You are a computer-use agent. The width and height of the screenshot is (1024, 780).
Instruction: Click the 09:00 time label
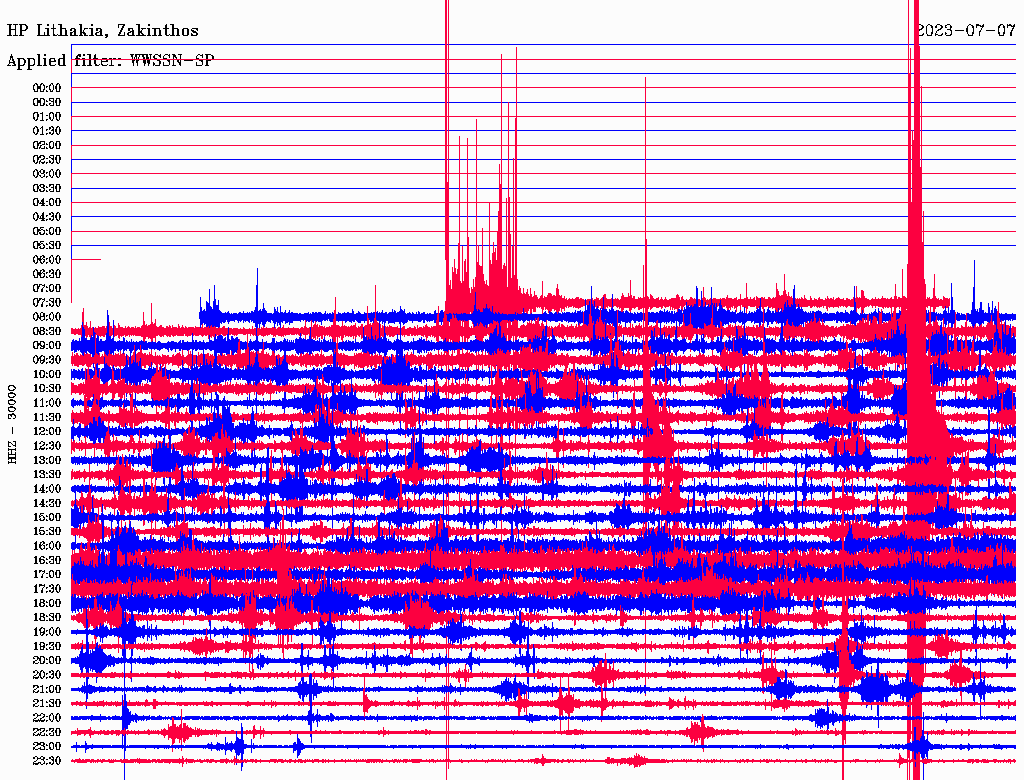[x=47, y=346]
